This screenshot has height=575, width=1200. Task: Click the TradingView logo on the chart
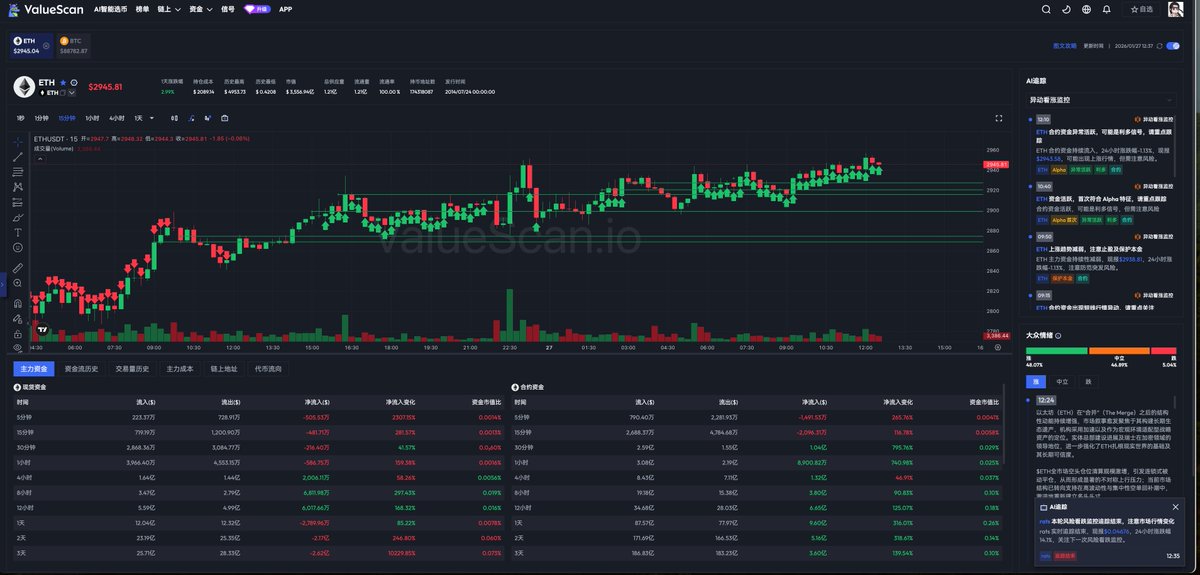(x=43, y=328)
